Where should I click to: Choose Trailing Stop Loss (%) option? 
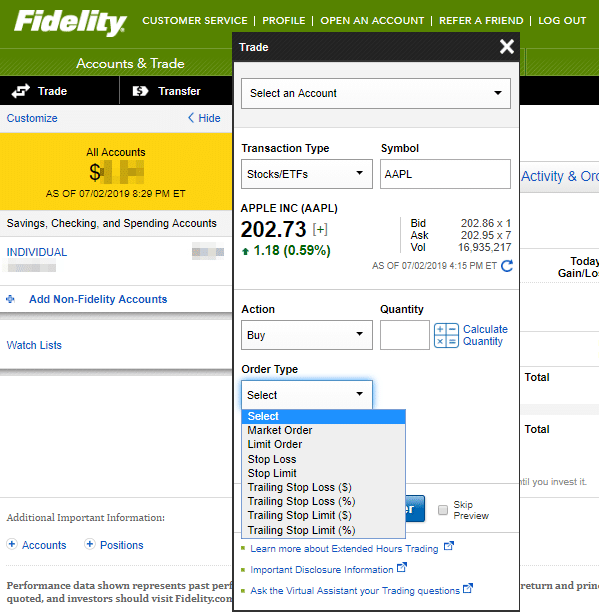[324, 502]
